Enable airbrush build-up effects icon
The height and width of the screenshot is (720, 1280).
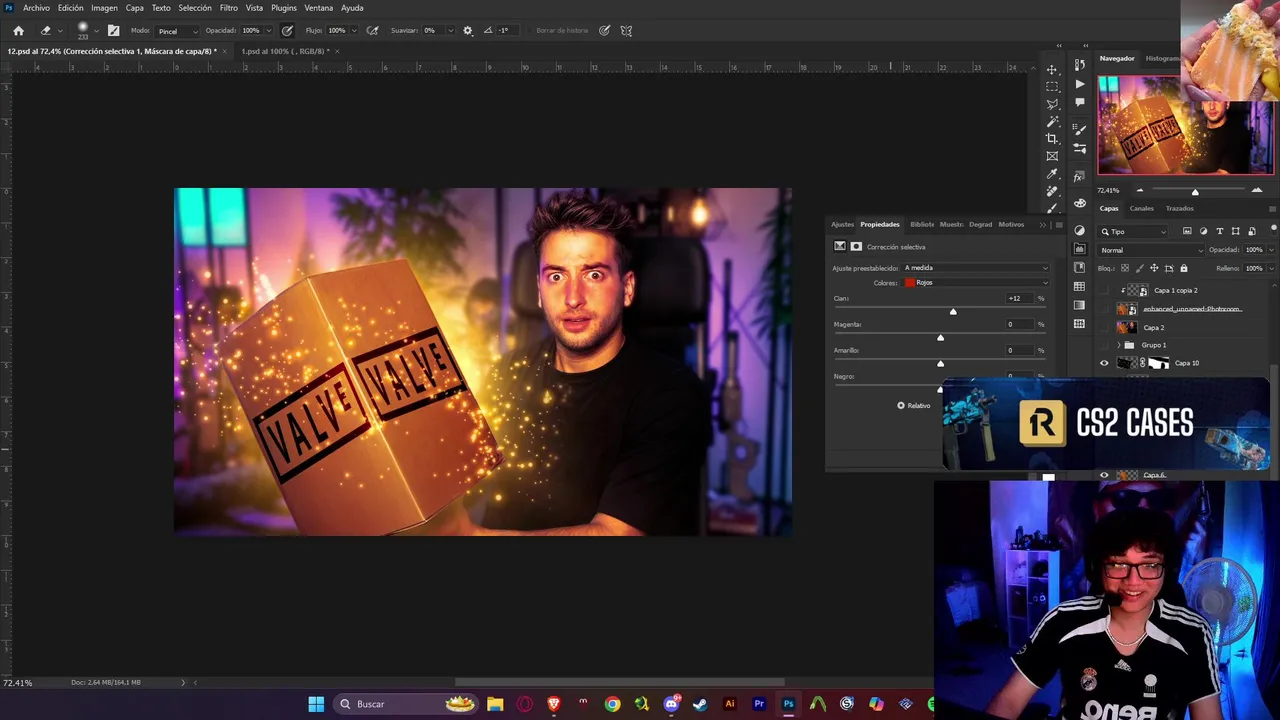coord(373,30)
